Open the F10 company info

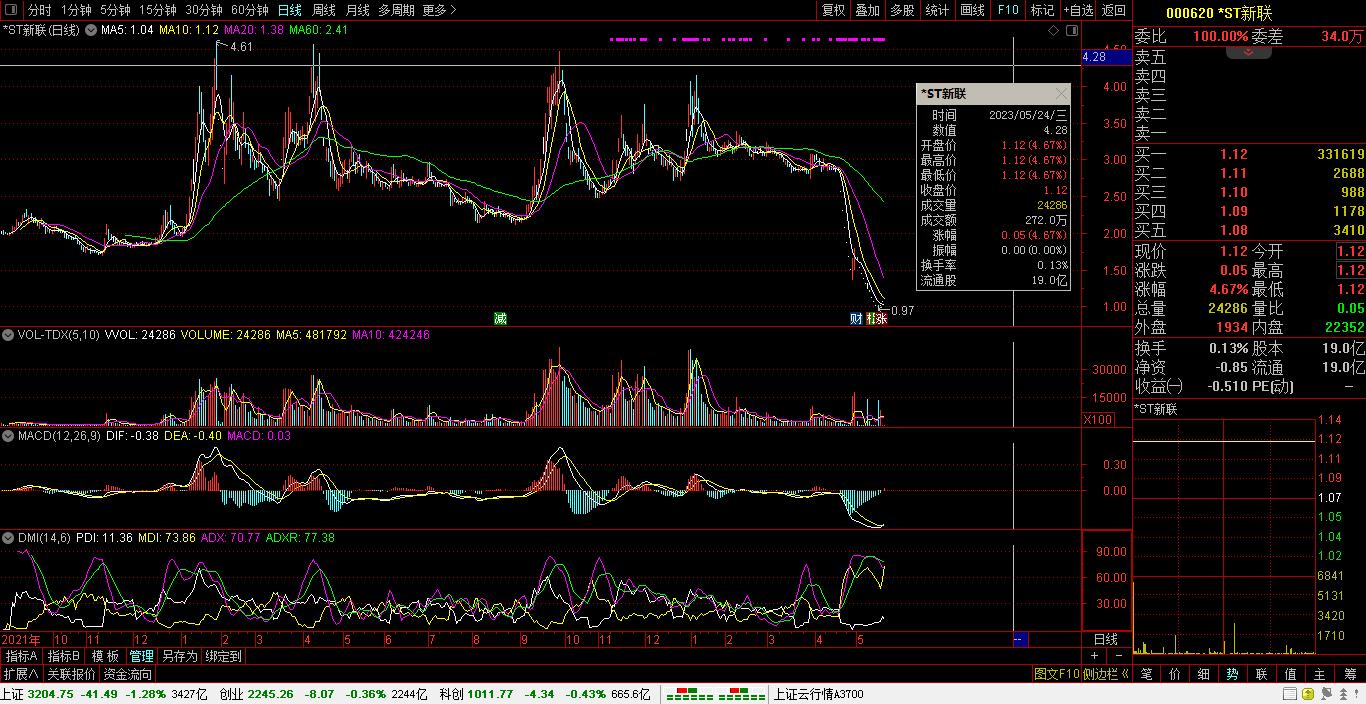(x=1007, y=10)
